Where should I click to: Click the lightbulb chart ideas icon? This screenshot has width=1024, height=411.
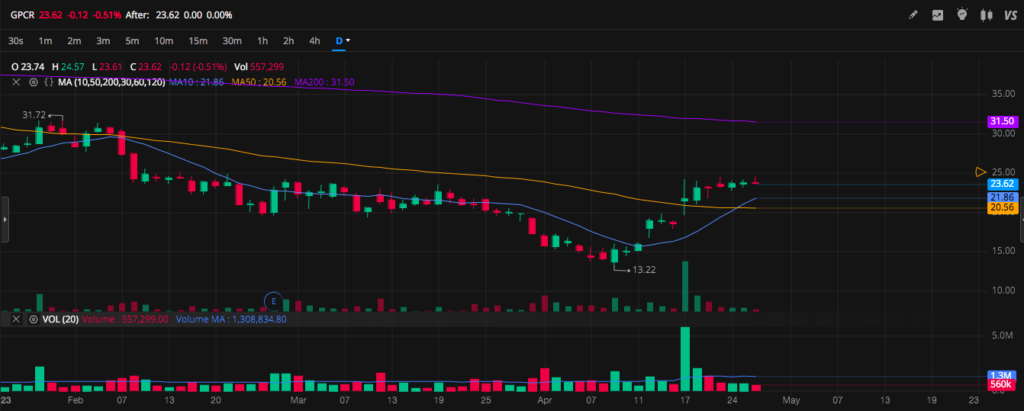pos(963,15)
